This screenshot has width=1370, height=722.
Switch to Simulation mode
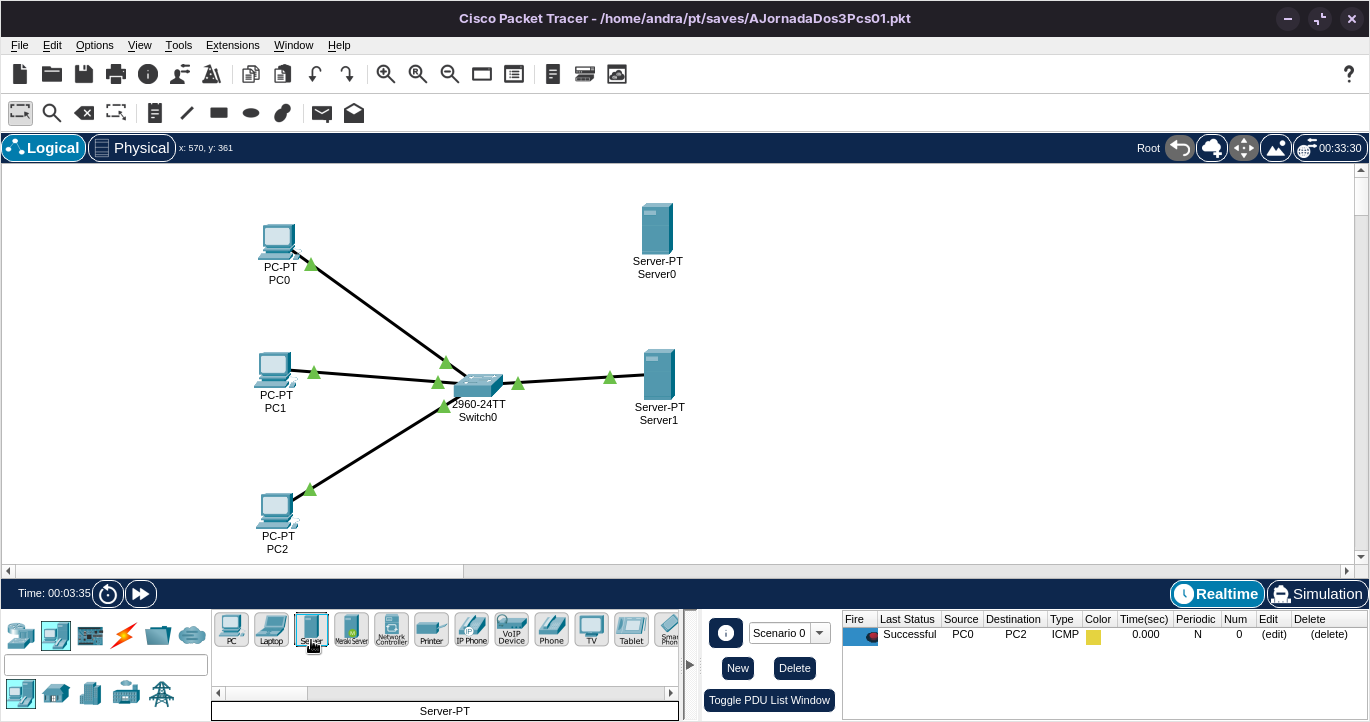point(1316,594)
